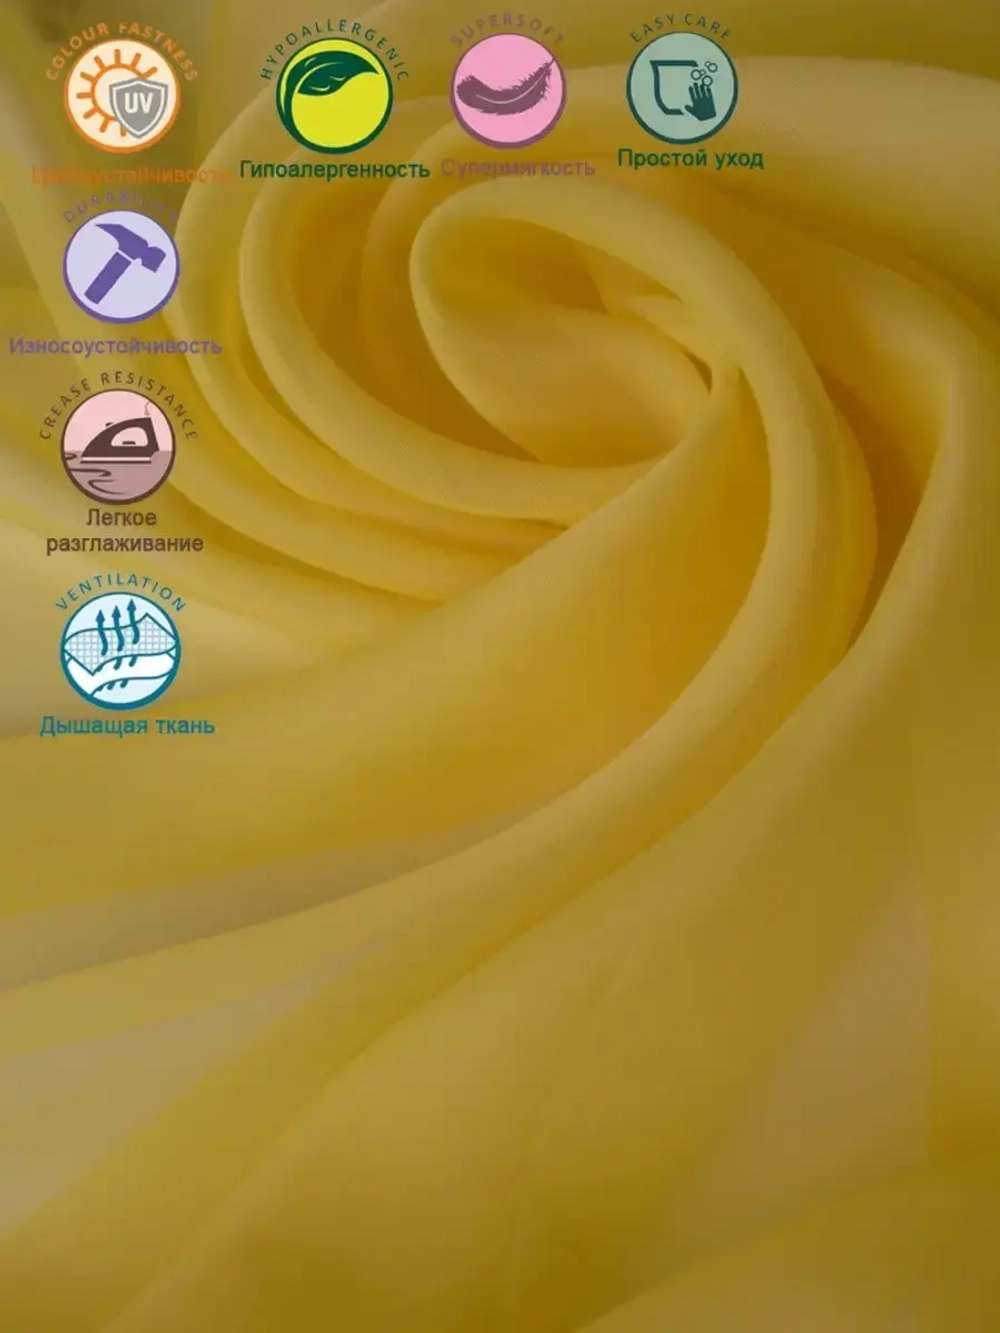Viewport: 1000px width, 1333px height.
Task: Click the hand wash easy care icon
Action: 682,88
